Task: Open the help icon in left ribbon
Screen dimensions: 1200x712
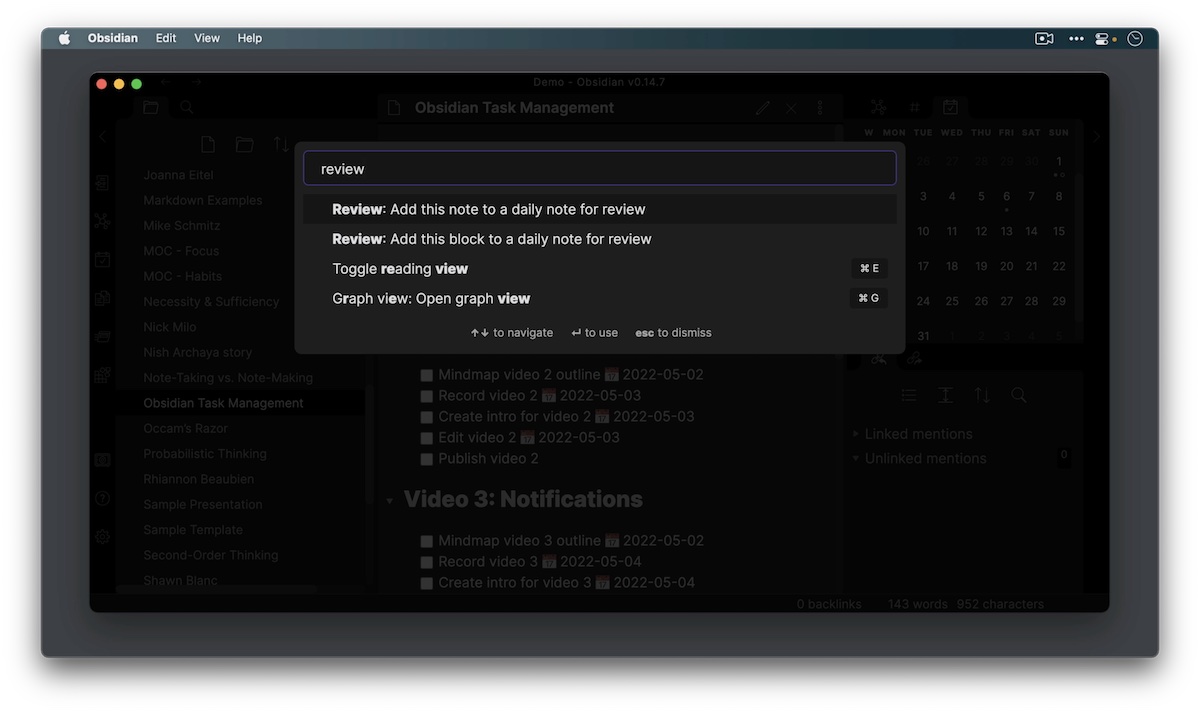Action: coord(102,498)
